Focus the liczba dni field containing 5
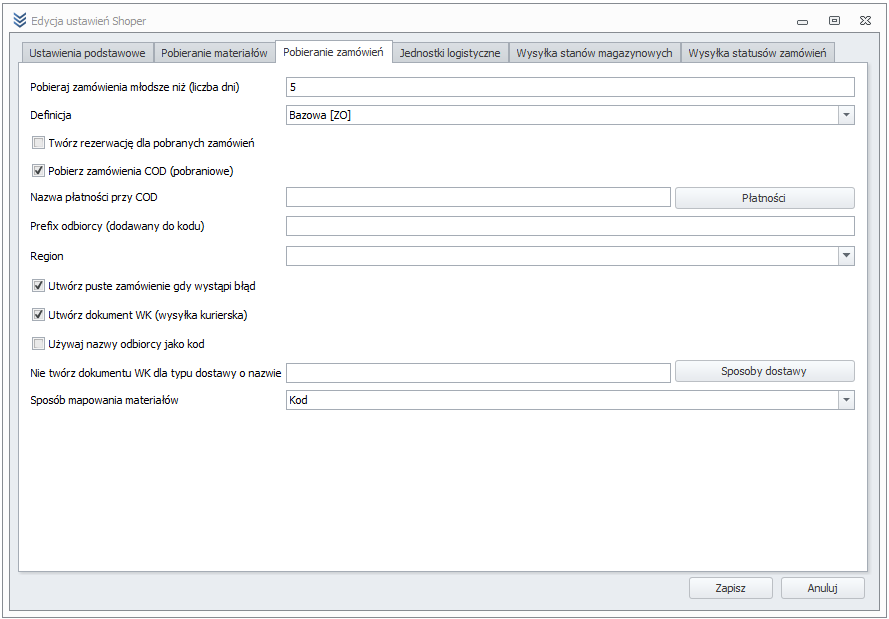Screen dimensions: 889x619 [570, 87]
